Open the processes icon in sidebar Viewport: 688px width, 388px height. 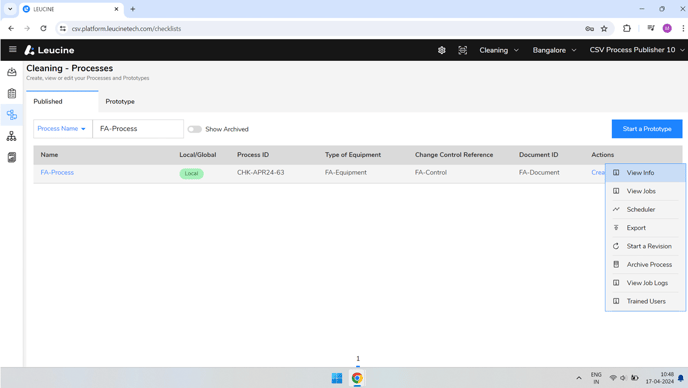click(x=12, y=115)
